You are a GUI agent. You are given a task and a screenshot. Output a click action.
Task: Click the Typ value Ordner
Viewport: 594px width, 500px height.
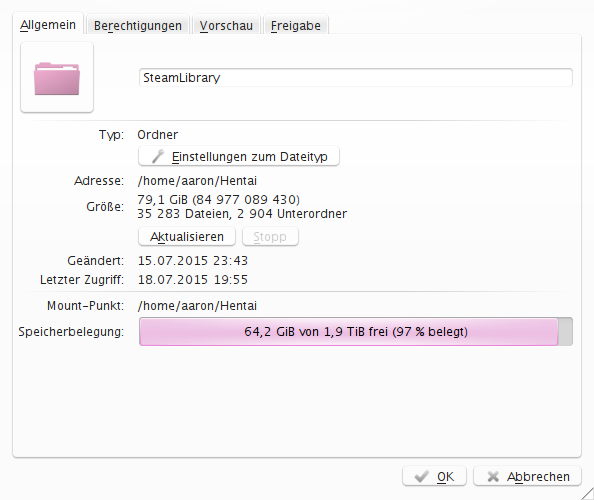(158, 134)
